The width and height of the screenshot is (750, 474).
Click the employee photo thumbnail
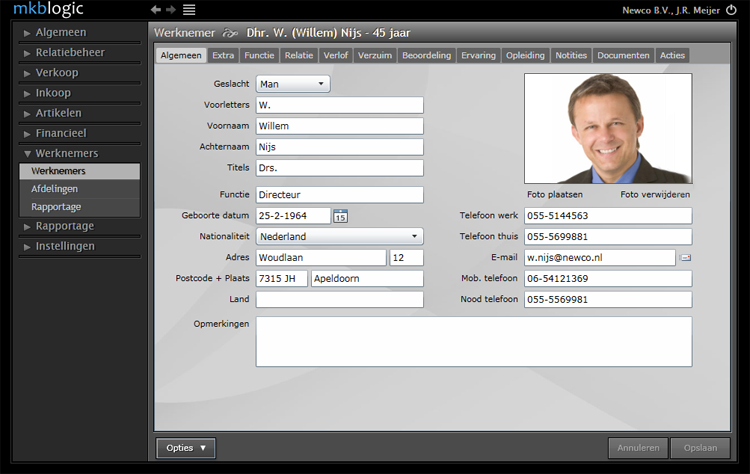(607, 128)
